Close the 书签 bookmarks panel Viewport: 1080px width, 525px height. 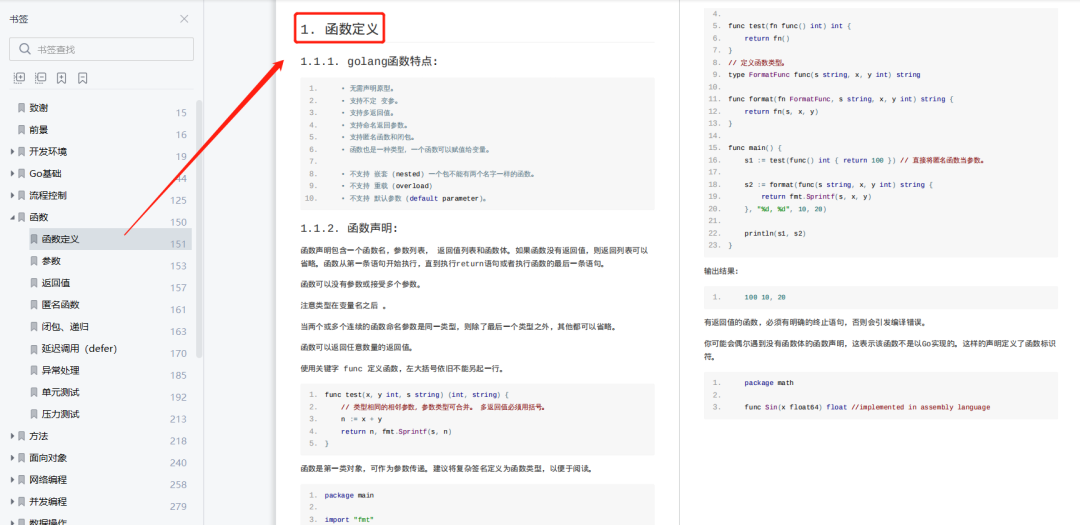point(184,19)
